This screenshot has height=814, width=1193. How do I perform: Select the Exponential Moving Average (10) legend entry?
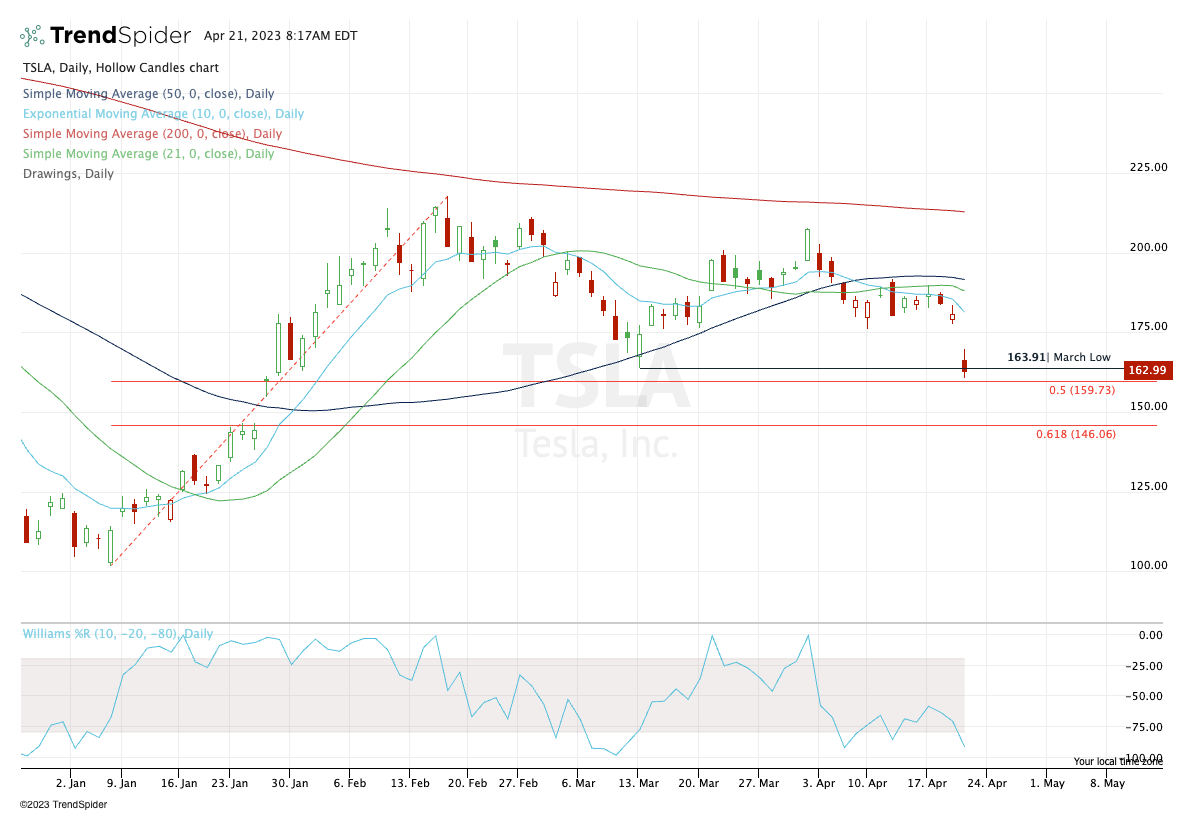pos(164,113)
